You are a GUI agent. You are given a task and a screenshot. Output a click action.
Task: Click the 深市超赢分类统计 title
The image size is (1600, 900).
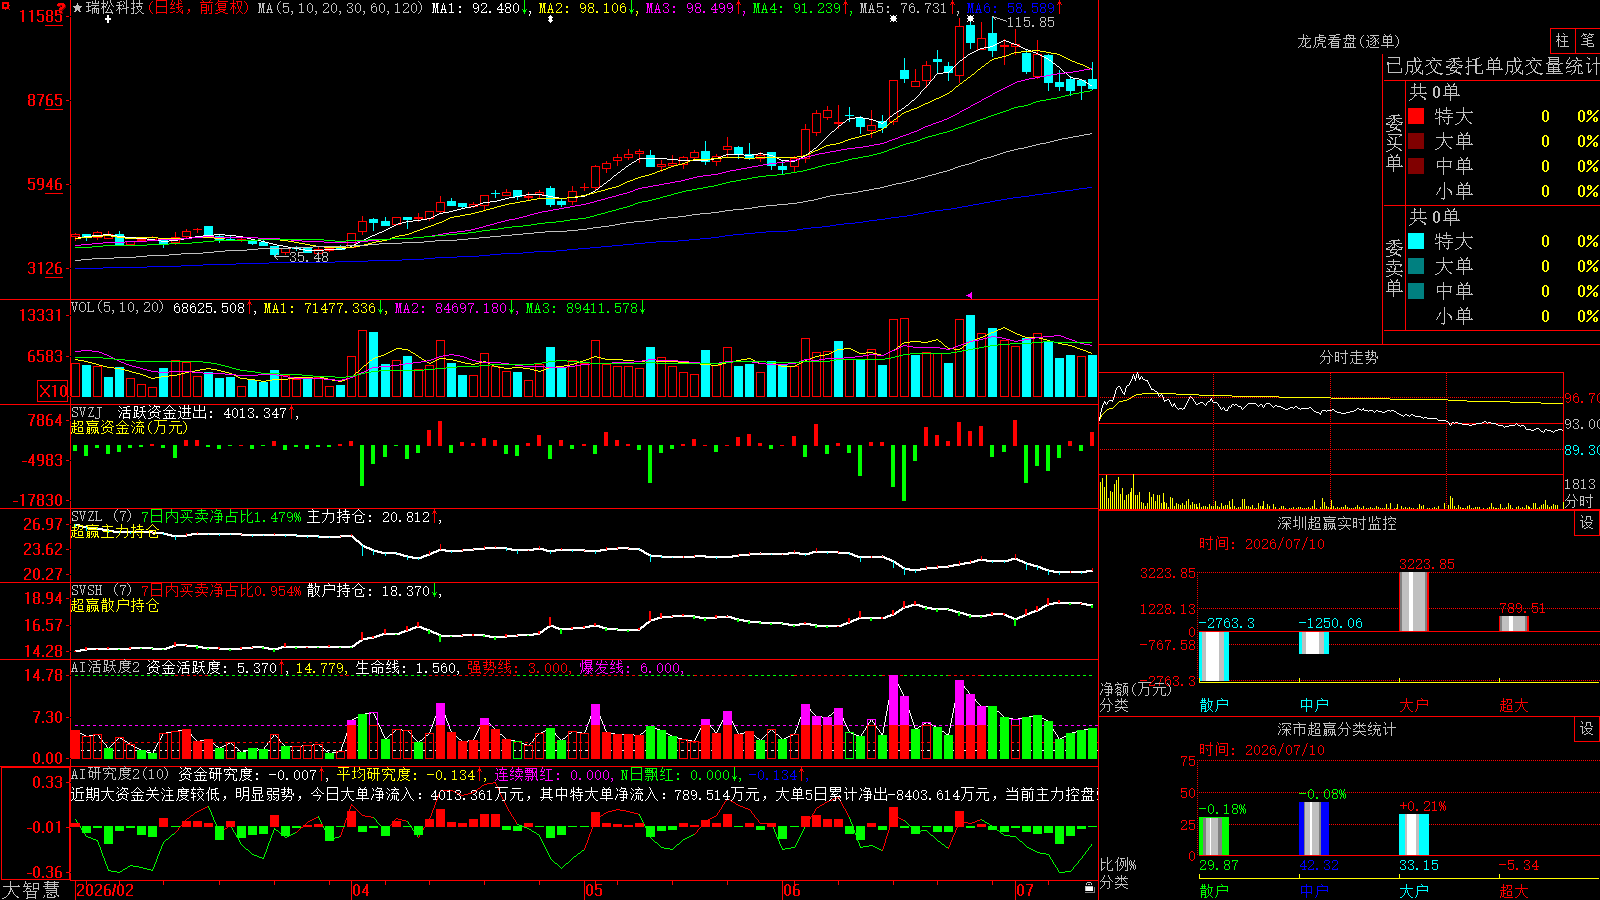click(x=1336, y=729)
